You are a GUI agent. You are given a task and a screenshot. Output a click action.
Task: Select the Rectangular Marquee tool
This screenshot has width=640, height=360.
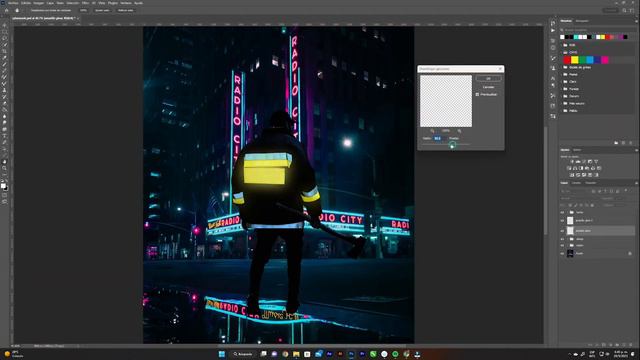click(4, 32)
